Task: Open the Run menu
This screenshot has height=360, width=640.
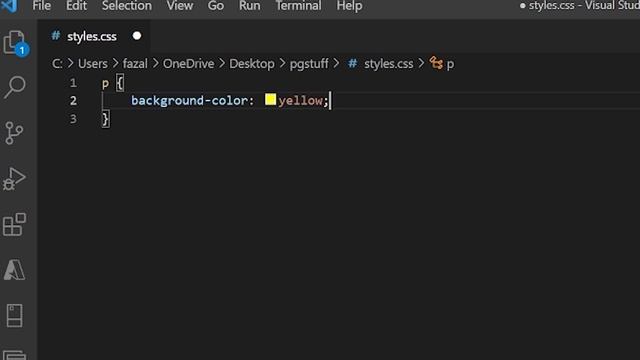Action: 249,6
